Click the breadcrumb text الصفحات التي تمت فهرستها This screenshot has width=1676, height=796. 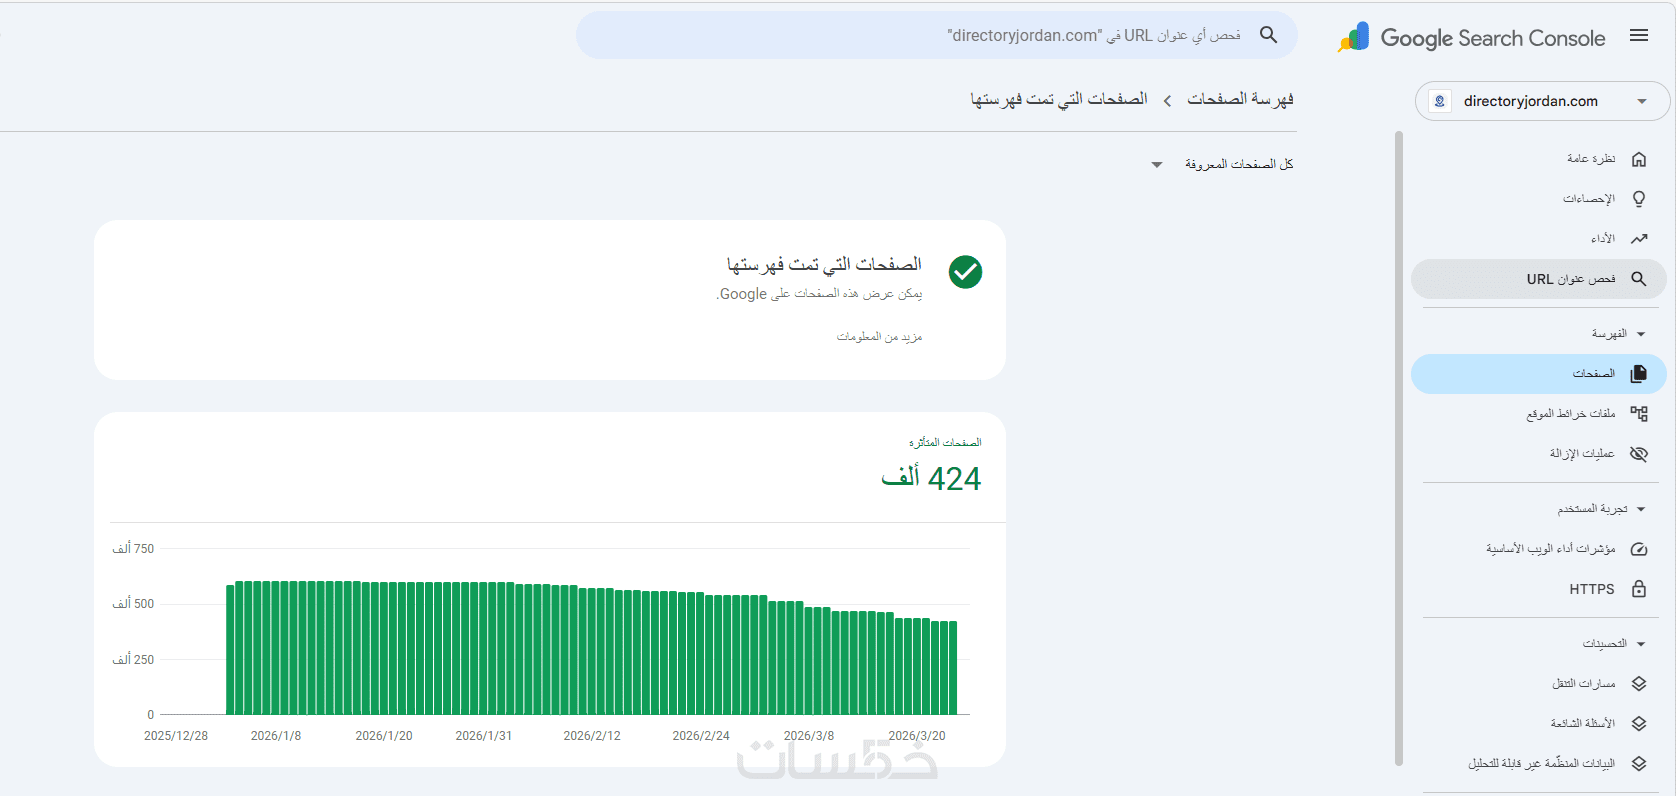tap(1059, 99)
